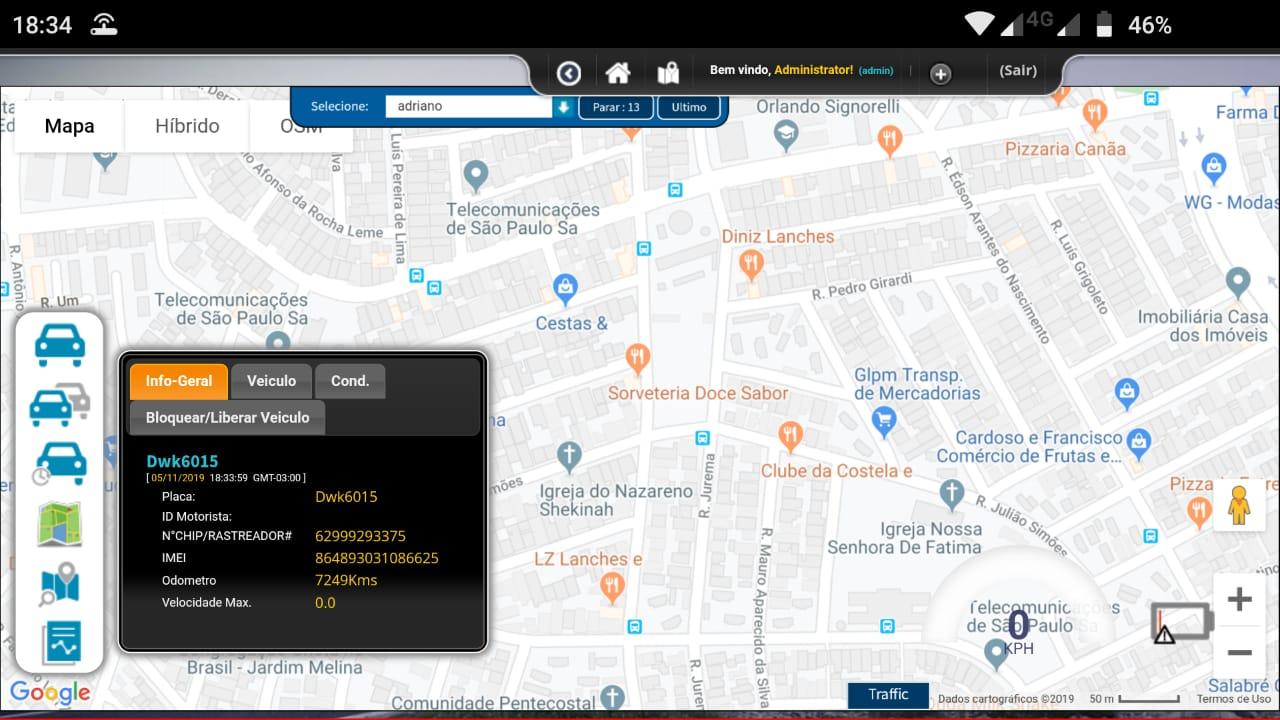Switch to the Cond. tab

click(x=350, y=381)
